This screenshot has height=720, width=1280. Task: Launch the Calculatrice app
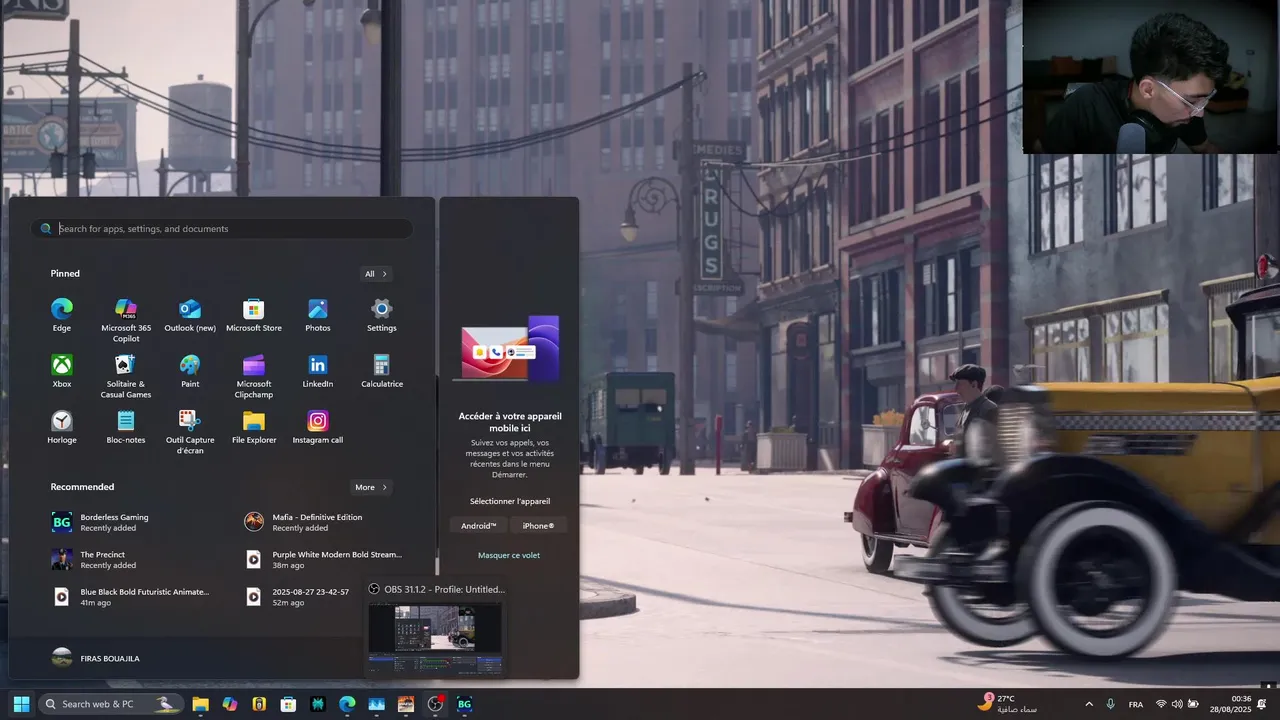pyautogui.click(x=382, y=370)
